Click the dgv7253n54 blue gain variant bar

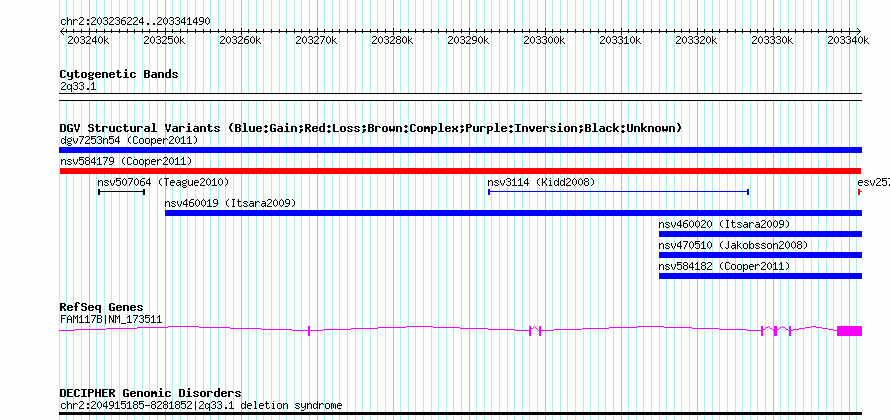pyautogui.click(x=460, y=150)
